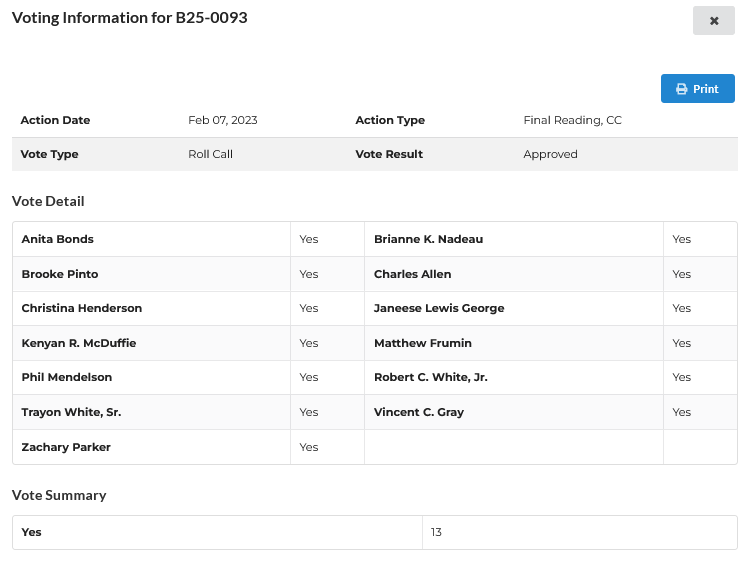Viewport: 744px width, 565px height.
Task: Select Kenyan R. McDuffie name
Action: pyautogui.click(x=79, y=343)
